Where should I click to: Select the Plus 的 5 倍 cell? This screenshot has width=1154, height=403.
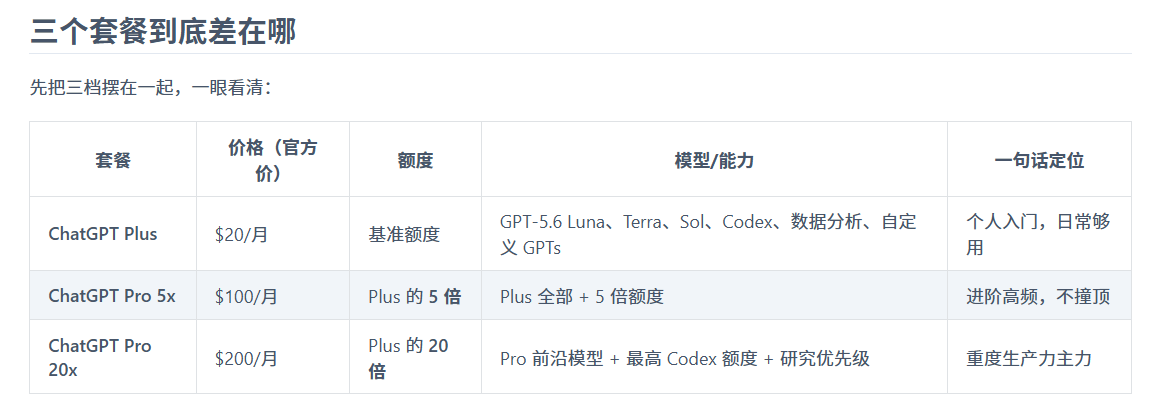click(415, 296)
